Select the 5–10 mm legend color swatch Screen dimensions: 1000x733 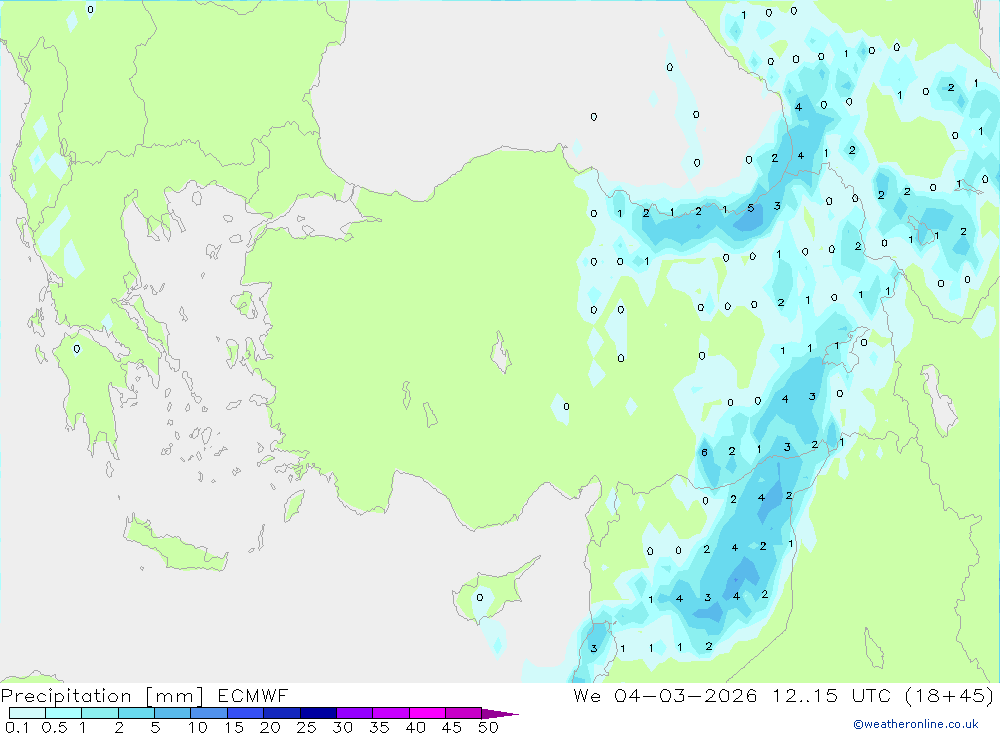173,713
